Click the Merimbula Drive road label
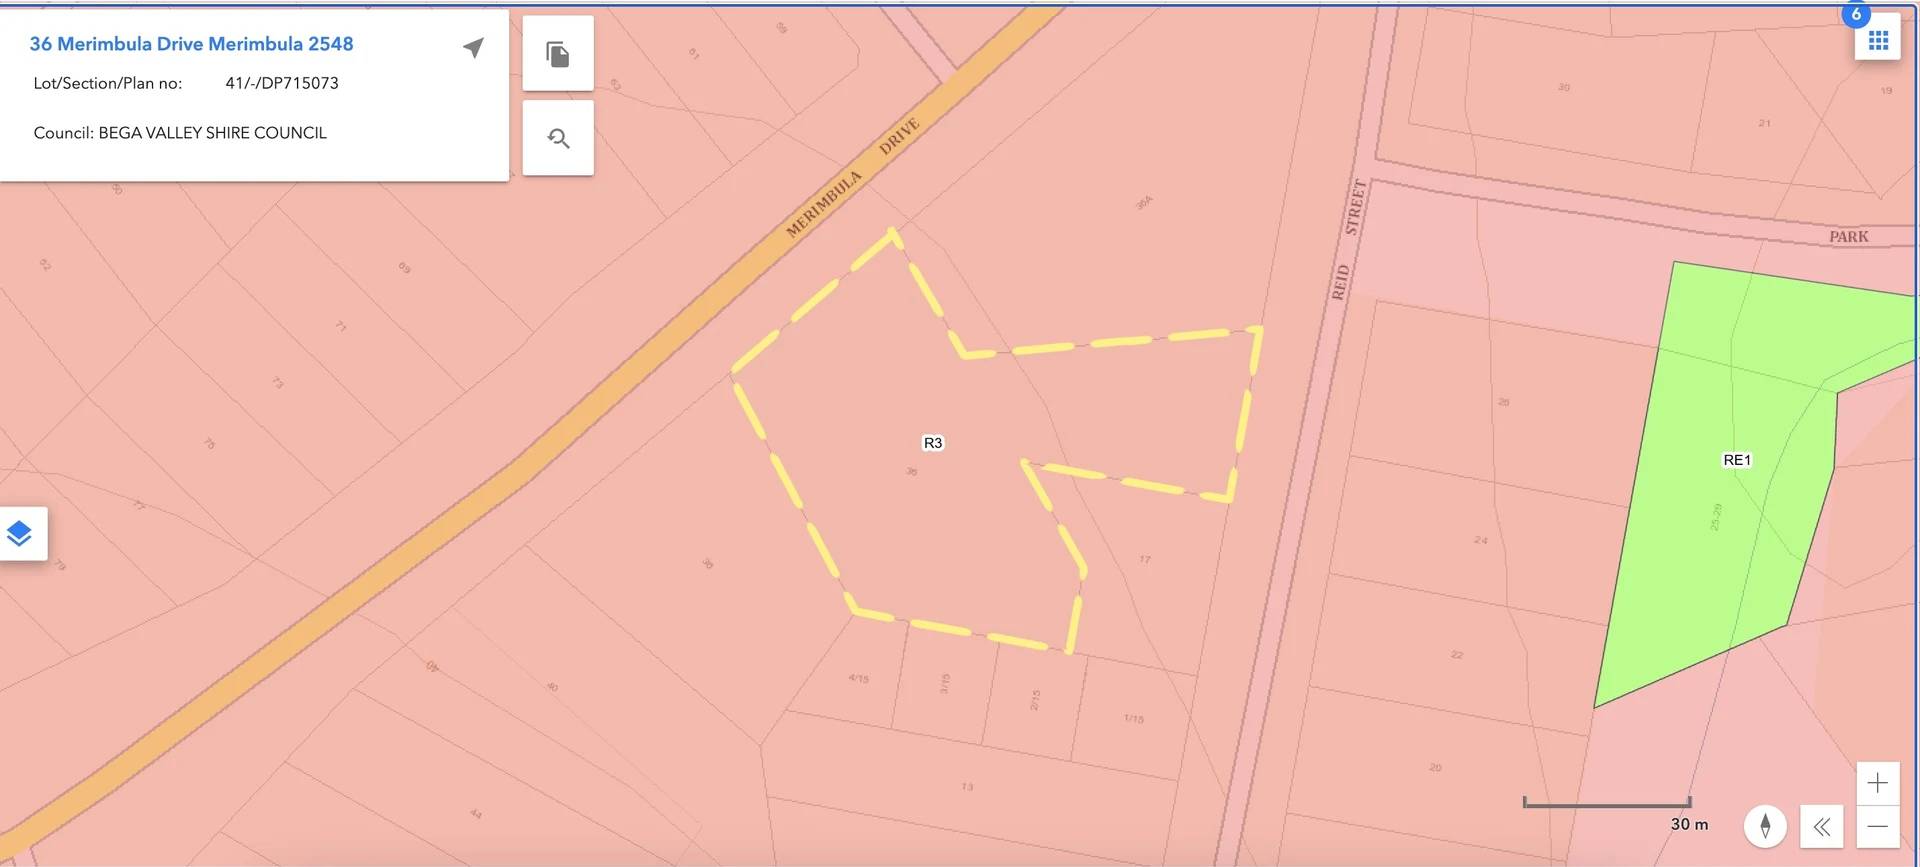The width and height of the screenshot is (1920, 867). [x=851, y=178]
